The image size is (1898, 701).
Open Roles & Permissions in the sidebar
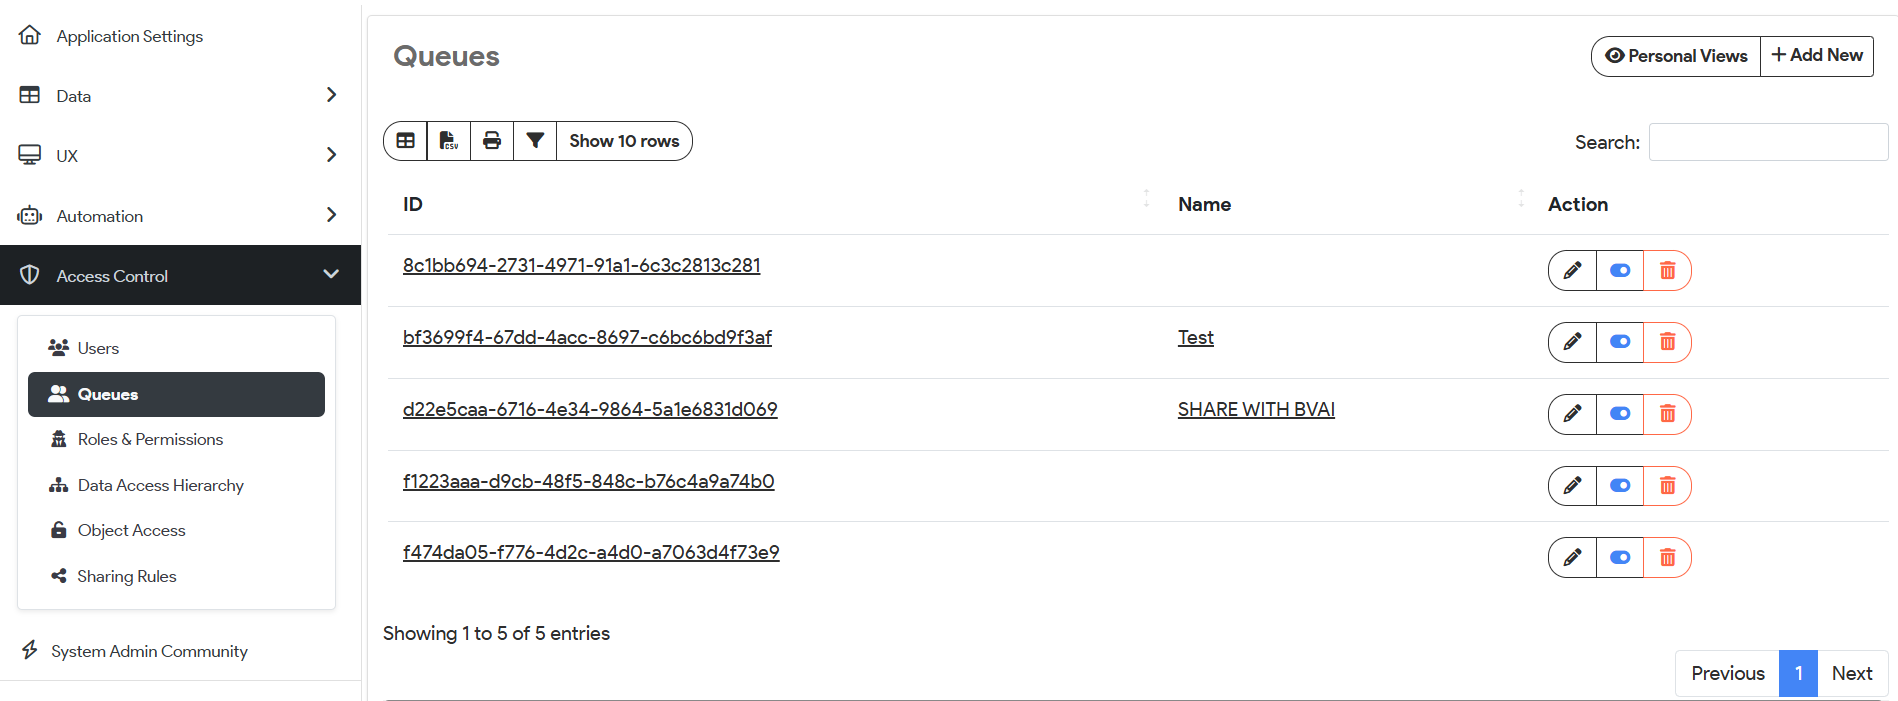click(x=150, y=439)
